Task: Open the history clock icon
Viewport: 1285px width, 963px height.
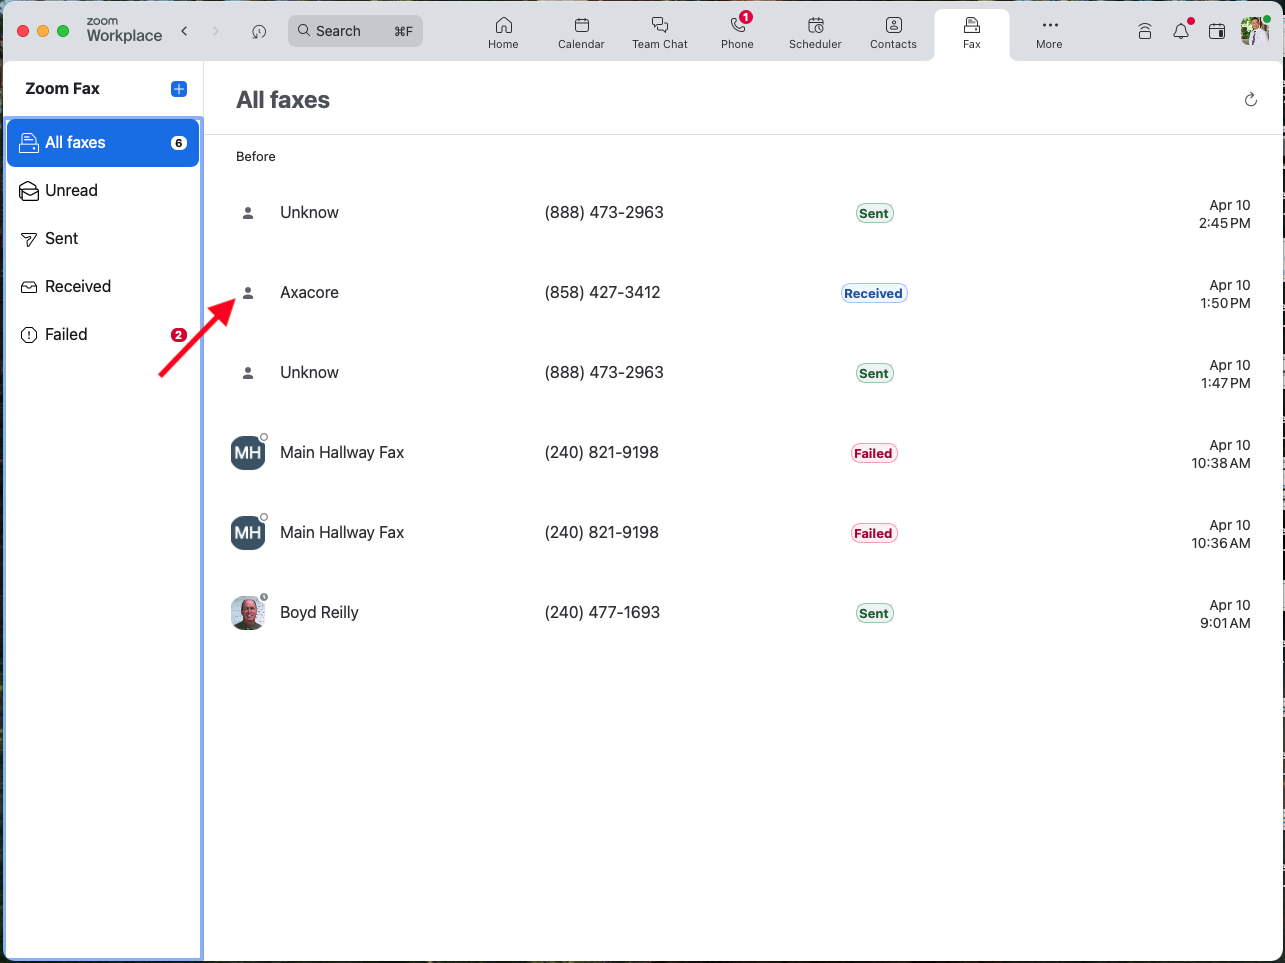Action: 259,31
